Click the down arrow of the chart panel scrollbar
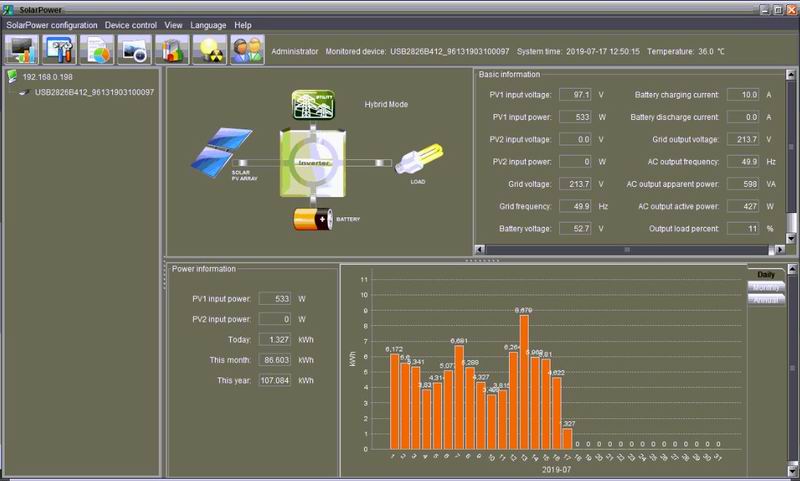This screenshot has height=481, width=800. pyautogui.click(x=792, y=470)
